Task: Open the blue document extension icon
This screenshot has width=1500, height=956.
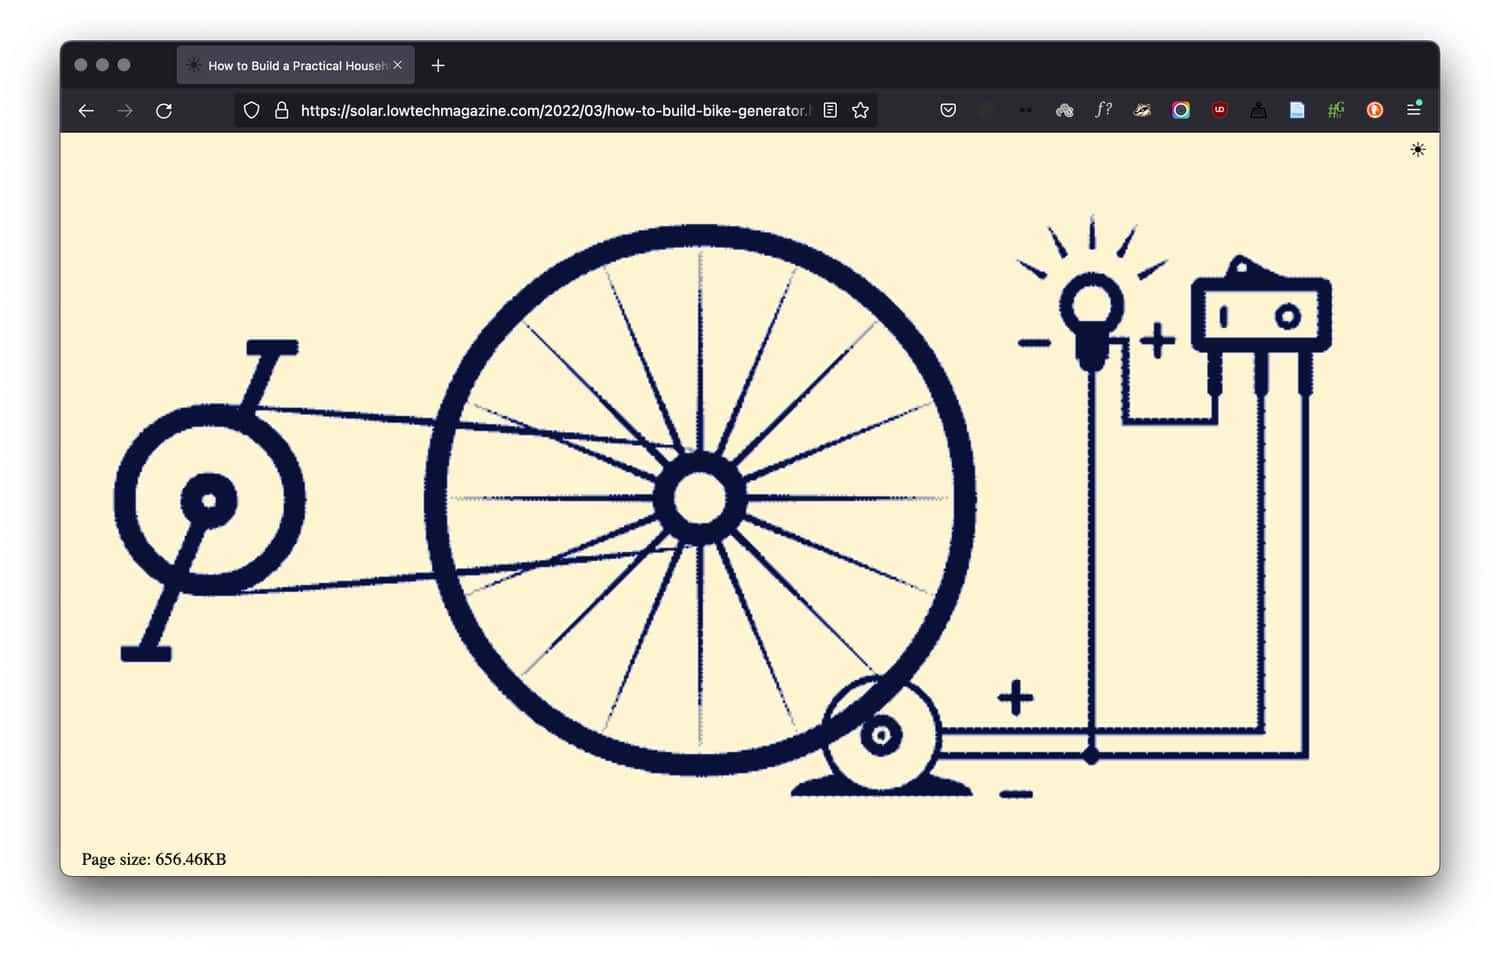Action: (1297, 111)
